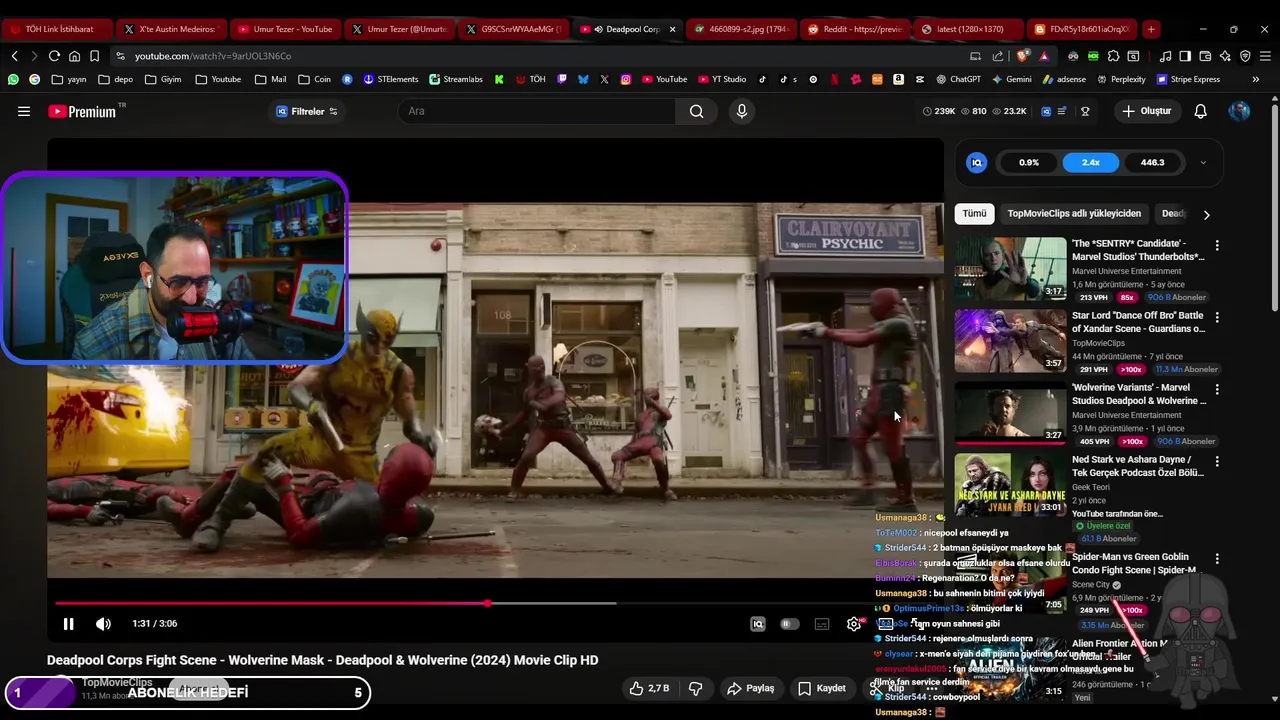This screenshot has width=1280, height=720.
Task: Open the ChatGPT bookmark
Action: [959, 79]
